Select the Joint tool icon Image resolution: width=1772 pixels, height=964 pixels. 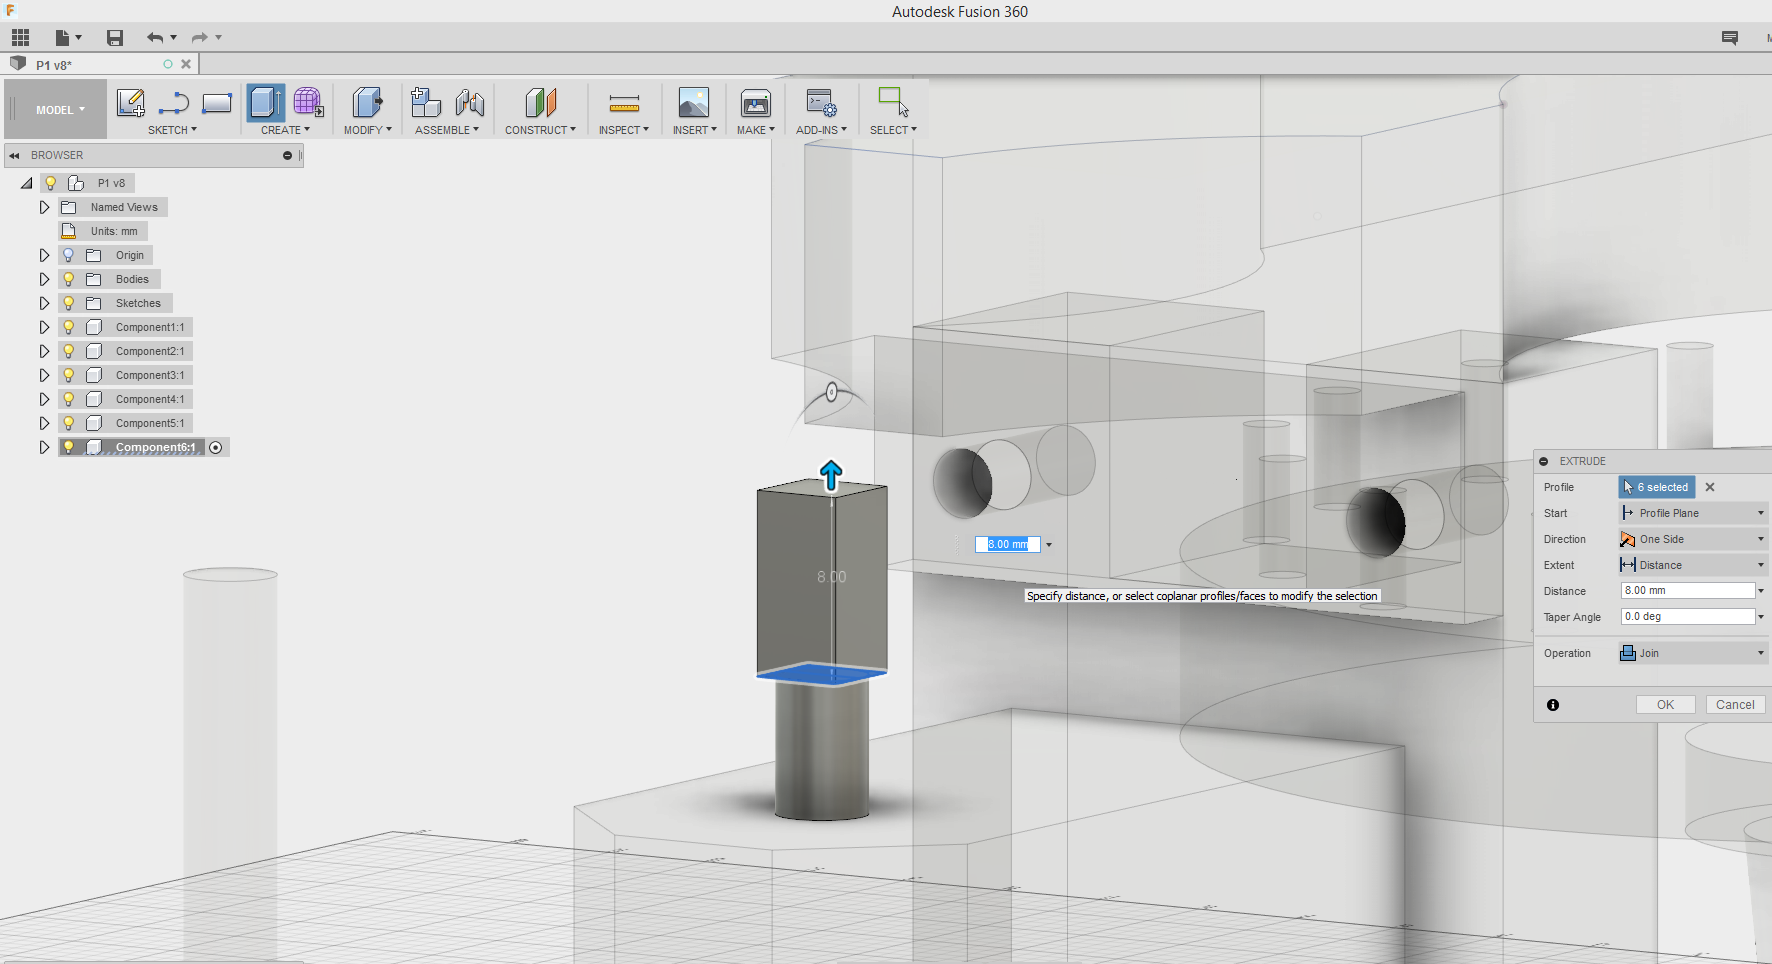(470, 102)
